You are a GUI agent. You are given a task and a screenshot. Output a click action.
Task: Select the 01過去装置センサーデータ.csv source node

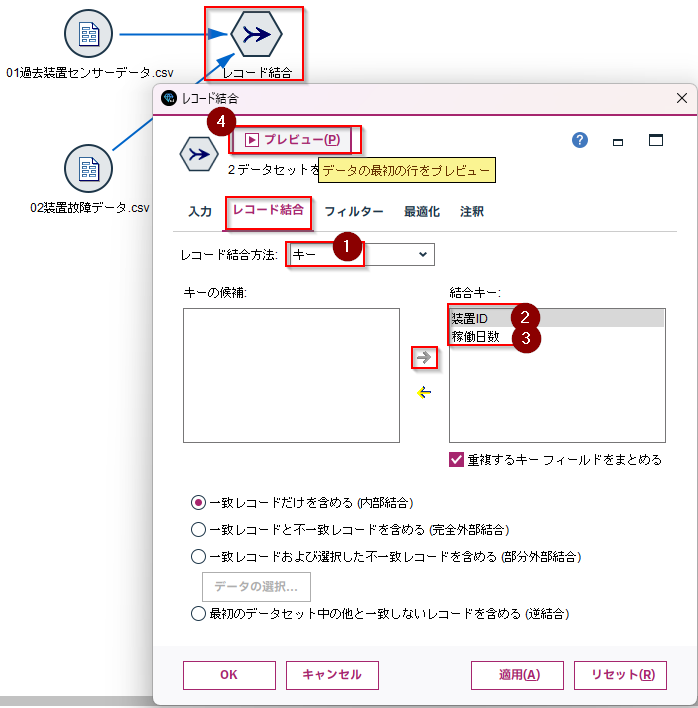pos(88,34)
